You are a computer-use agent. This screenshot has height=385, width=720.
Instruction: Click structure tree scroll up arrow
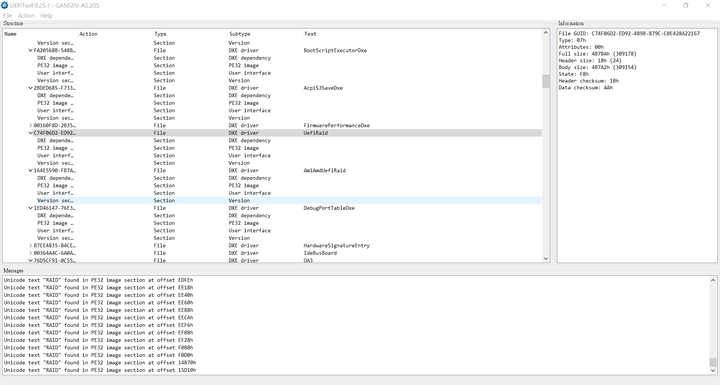coord(546,33)
